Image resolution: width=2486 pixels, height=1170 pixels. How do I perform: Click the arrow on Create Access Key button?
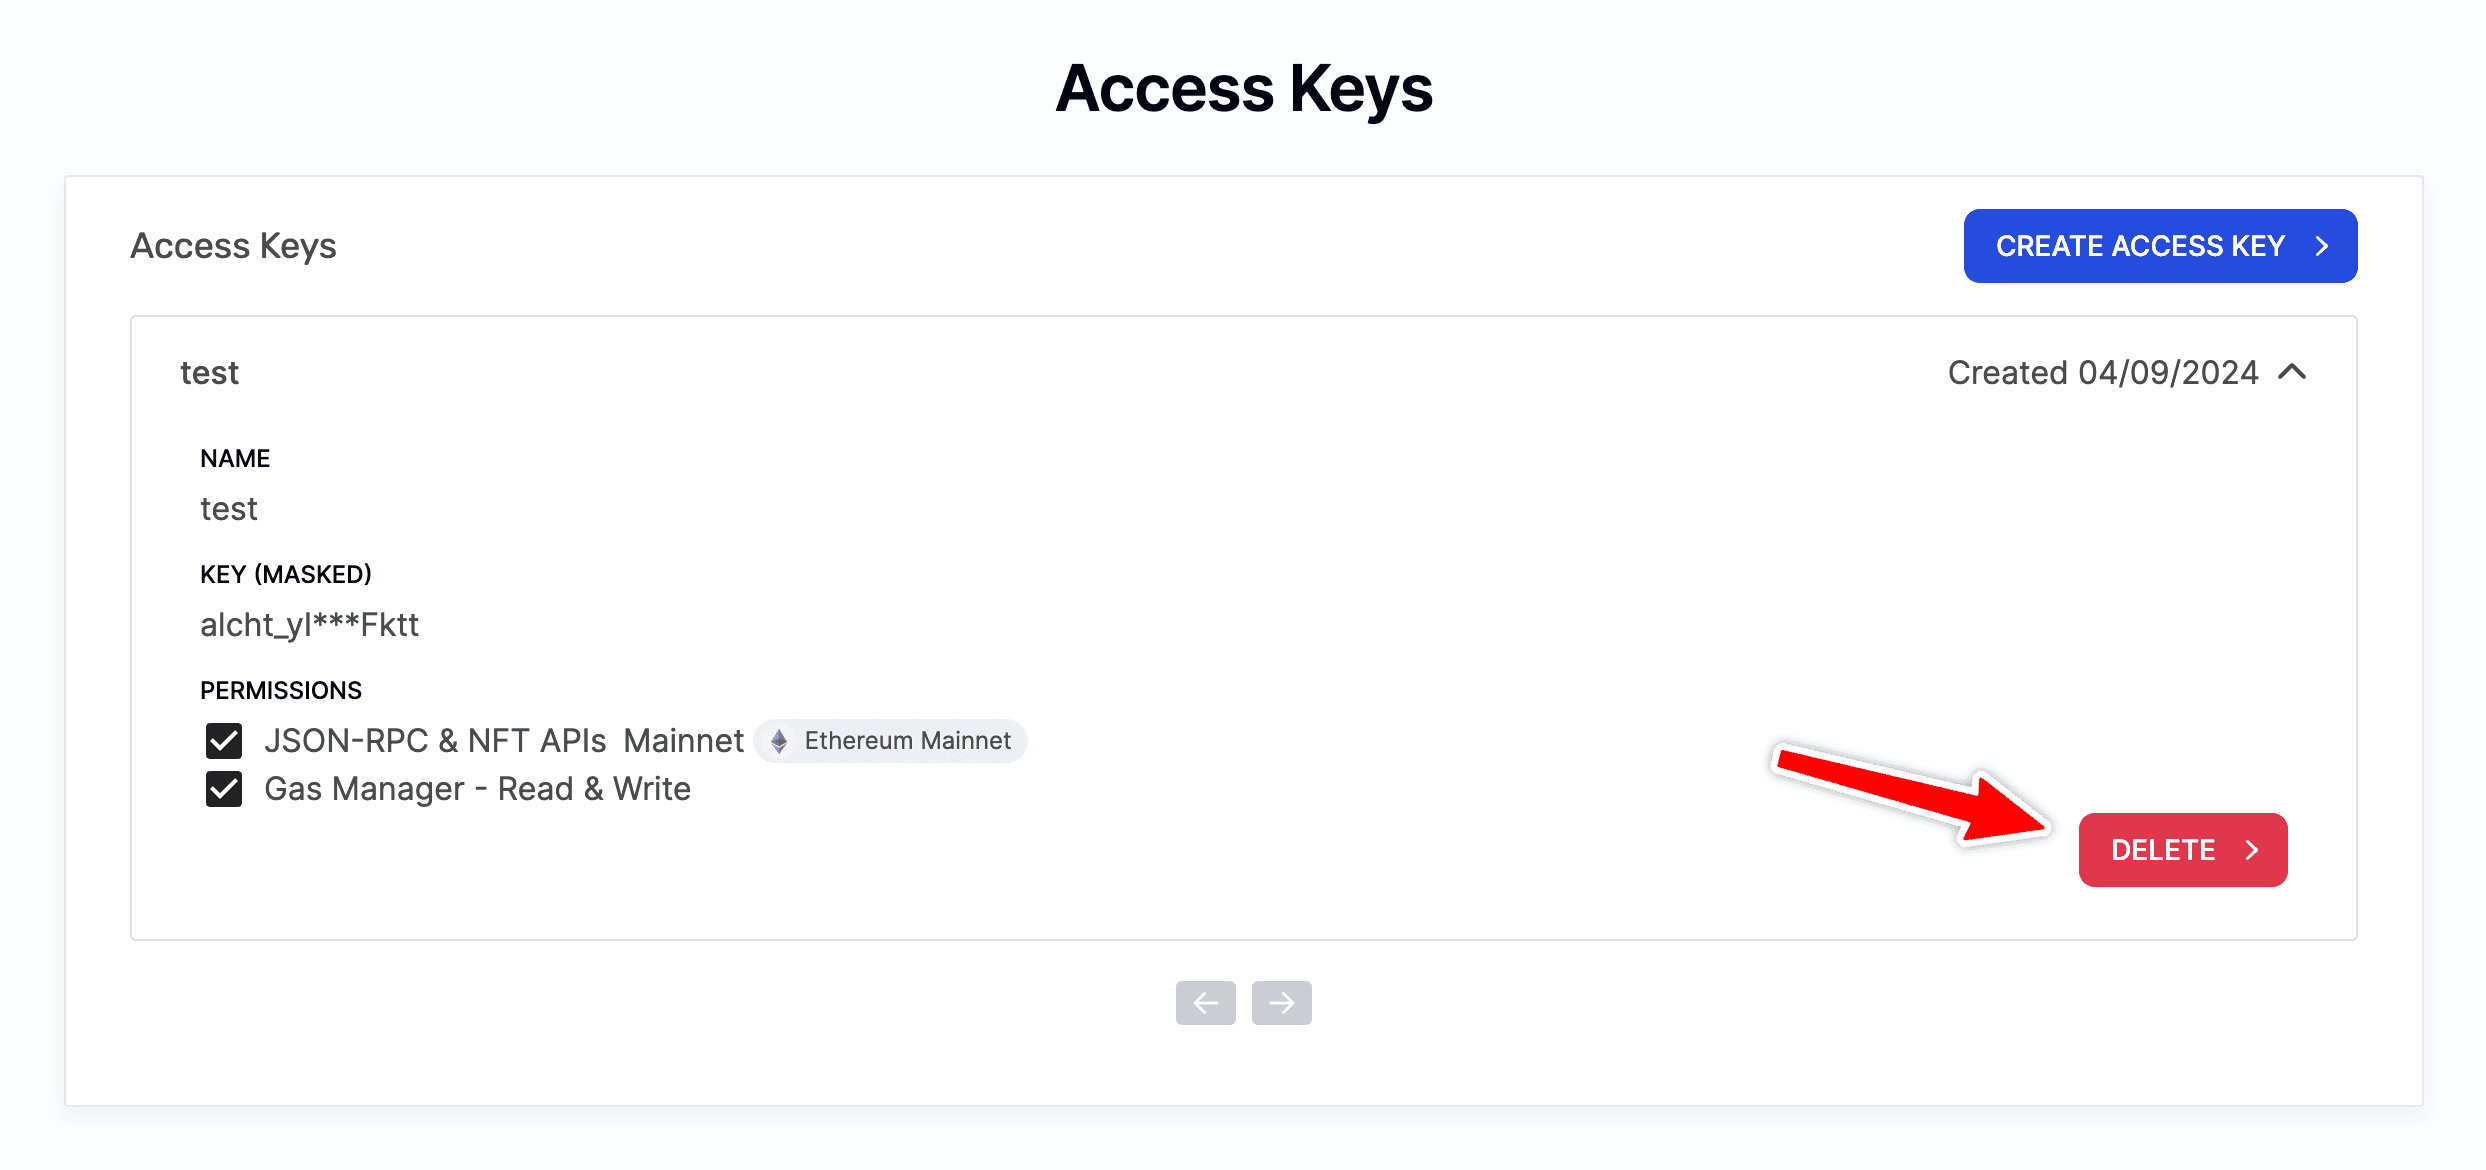click(x=2322, y=246)
